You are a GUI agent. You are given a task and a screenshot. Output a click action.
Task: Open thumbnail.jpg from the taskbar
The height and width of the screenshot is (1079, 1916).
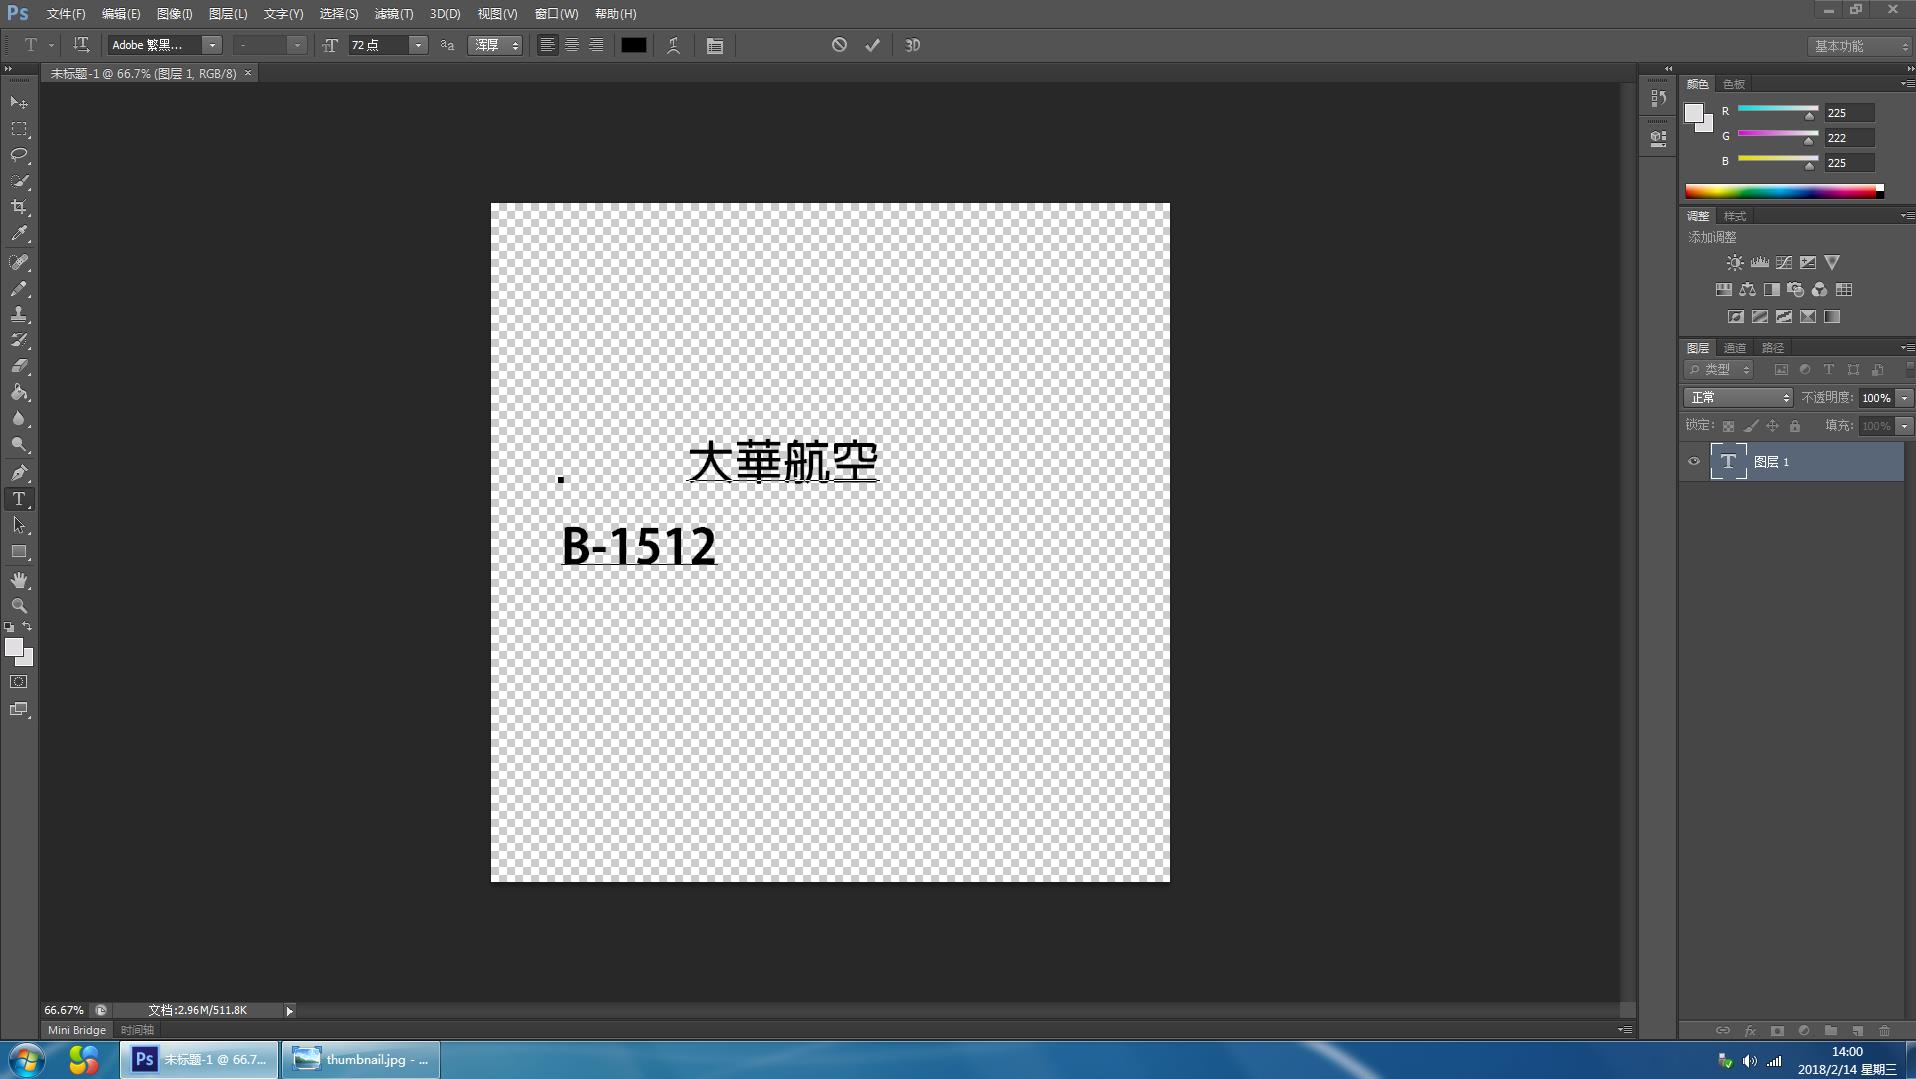tap(360, 1059)
